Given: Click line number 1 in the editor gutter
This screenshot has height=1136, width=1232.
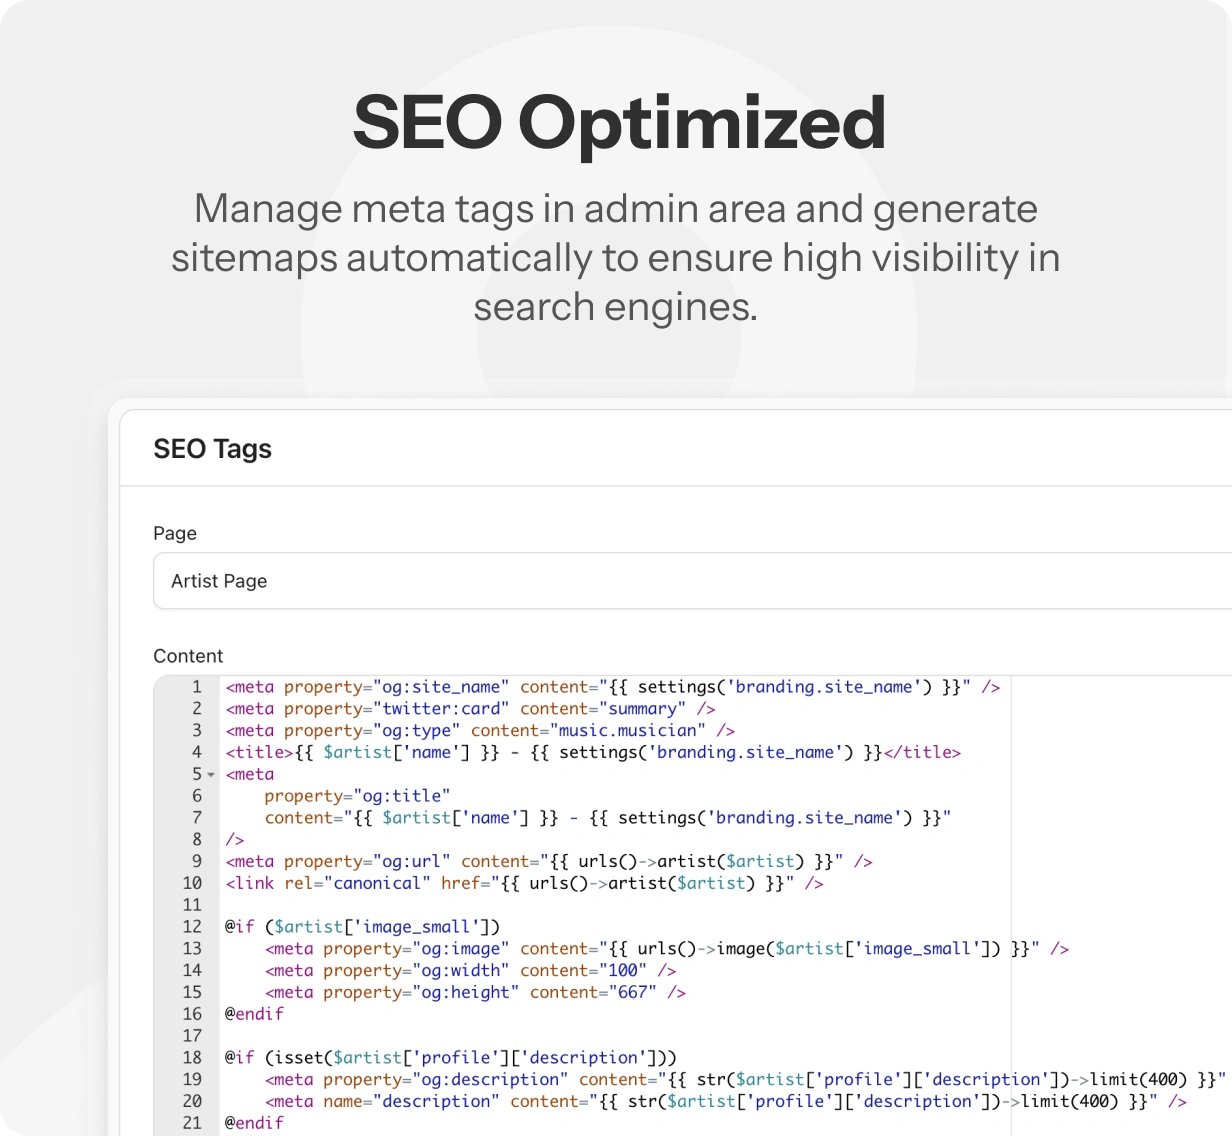Looking at the screenshot, I should click(x=196, y=687).
